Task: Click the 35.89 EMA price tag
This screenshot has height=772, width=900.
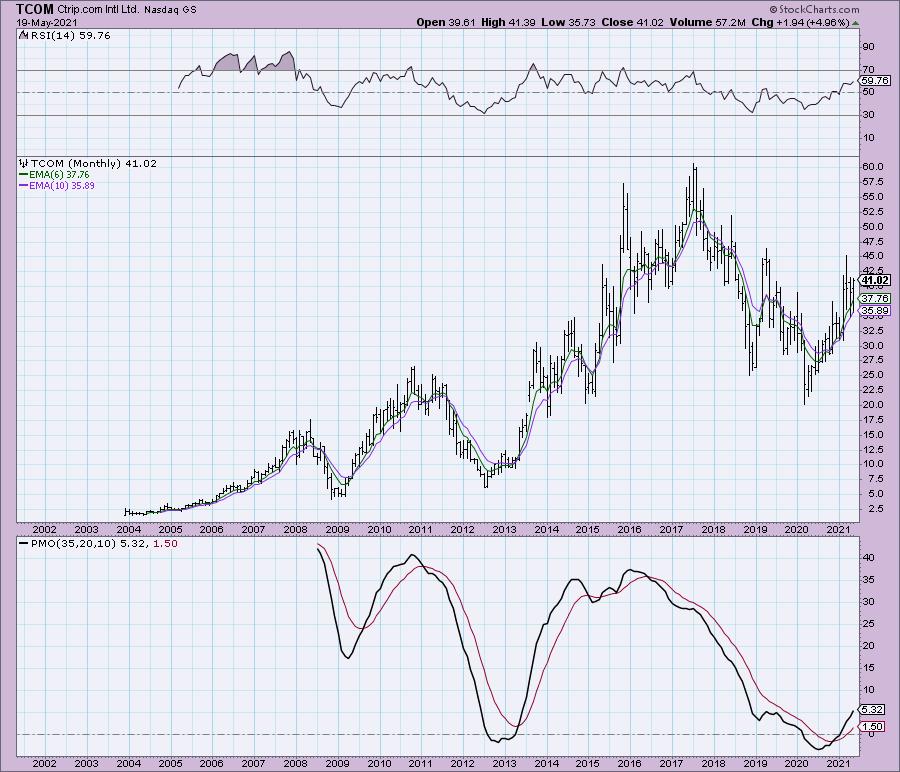Action: (x=875, y=311)
